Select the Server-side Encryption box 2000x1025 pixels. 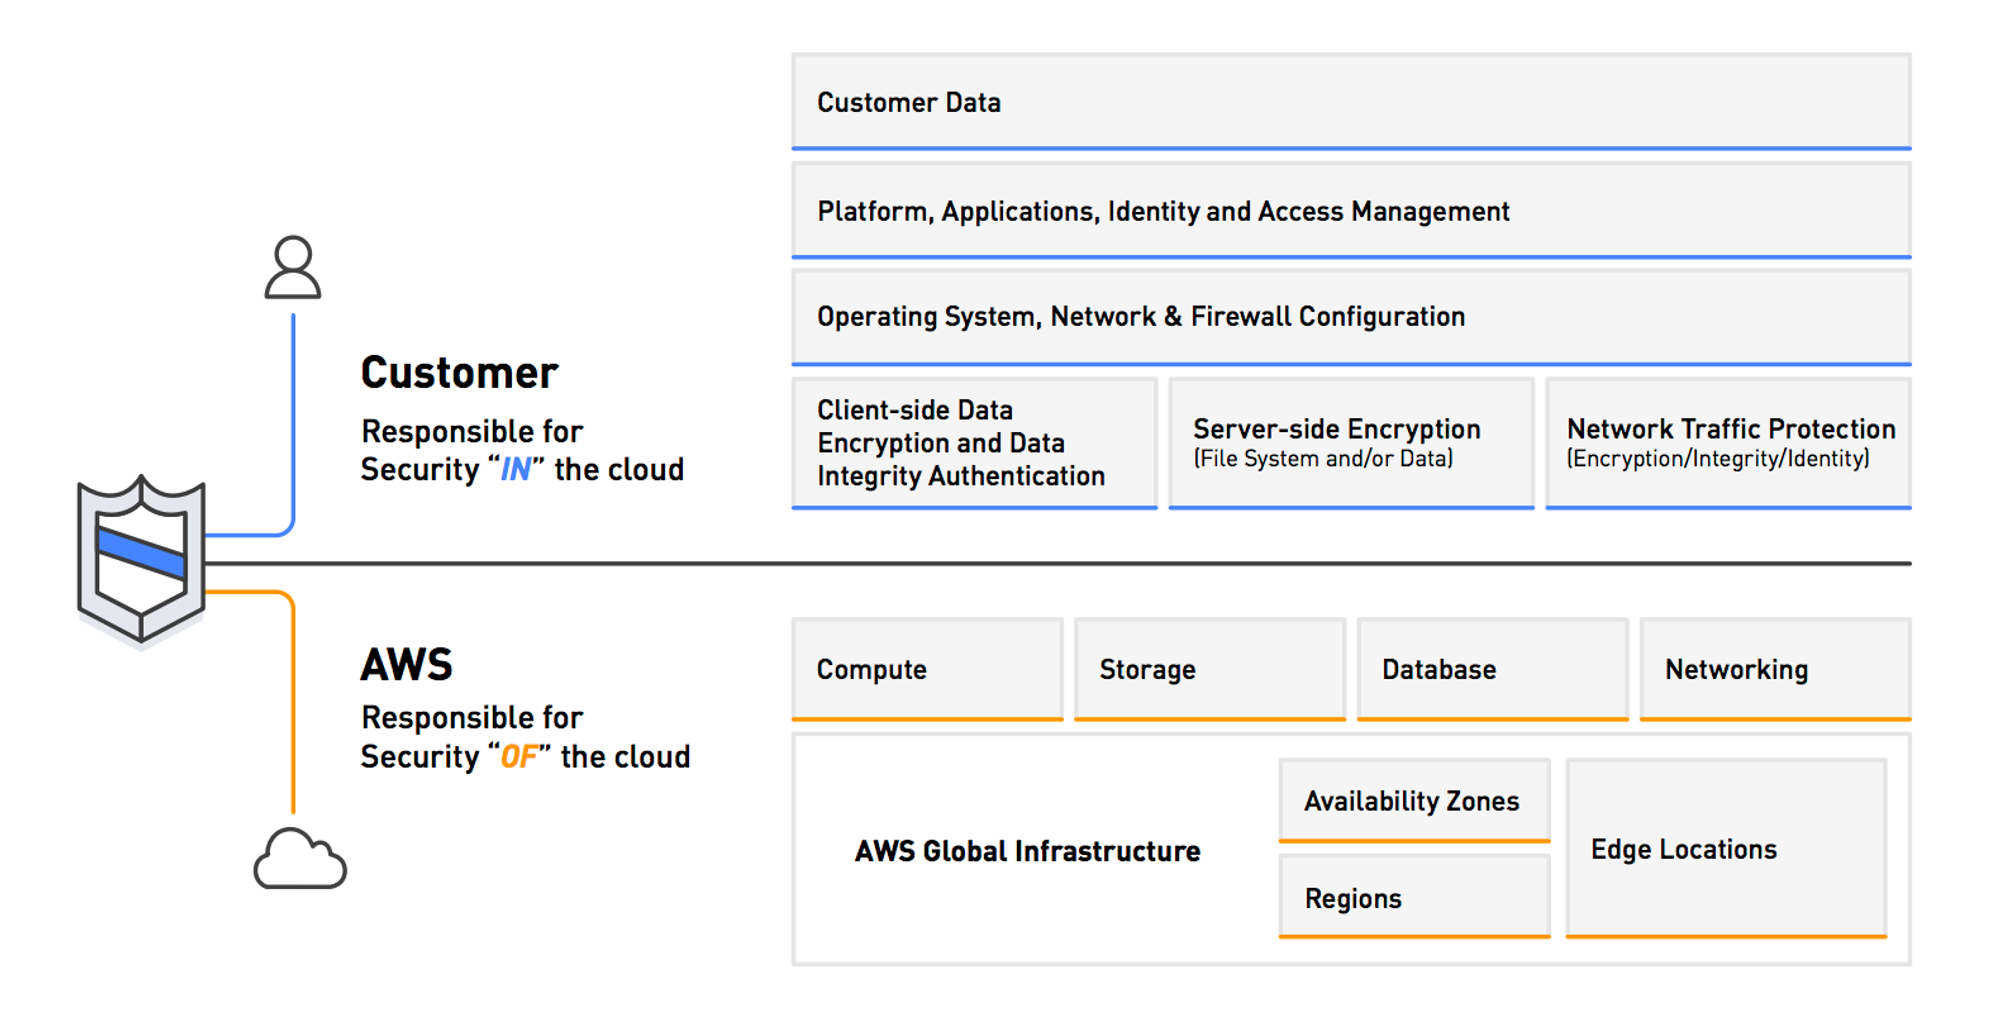point(1350,443)
